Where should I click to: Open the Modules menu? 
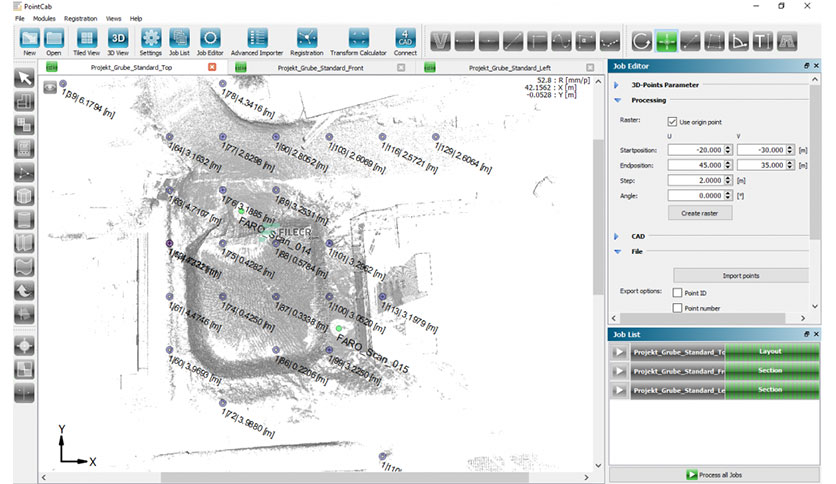(x=44, y=19)
